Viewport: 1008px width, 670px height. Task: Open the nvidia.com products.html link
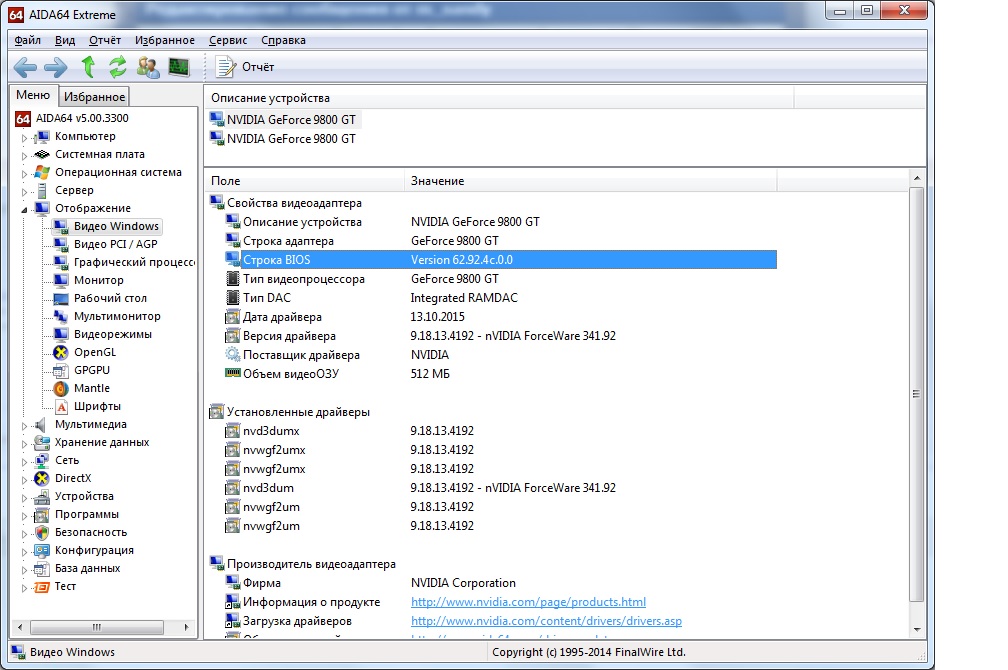528,602
